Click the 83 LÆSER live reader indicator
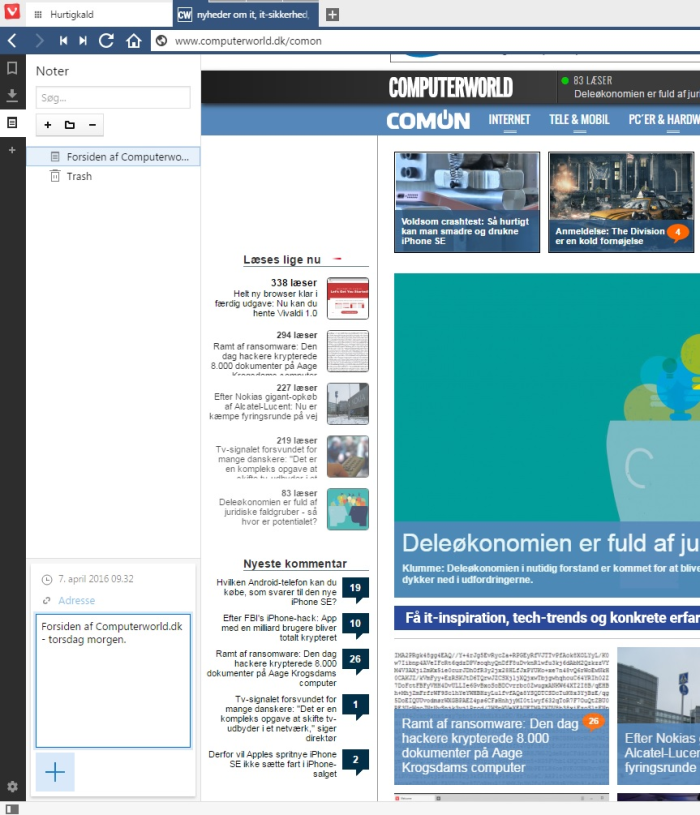Screen dimensions: 700x815 [x=587, y=81]
